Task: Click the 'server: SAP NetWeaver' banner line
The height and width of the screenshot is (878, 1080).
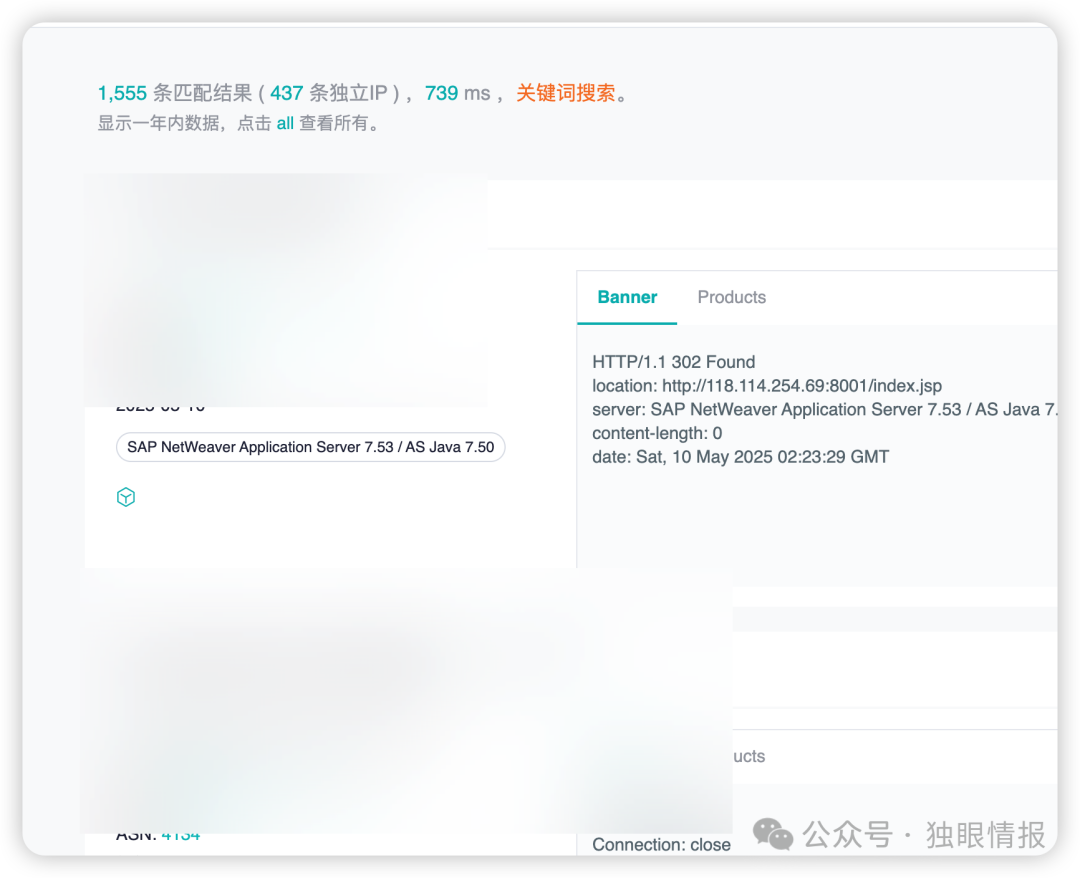Action: click(824, 409)
